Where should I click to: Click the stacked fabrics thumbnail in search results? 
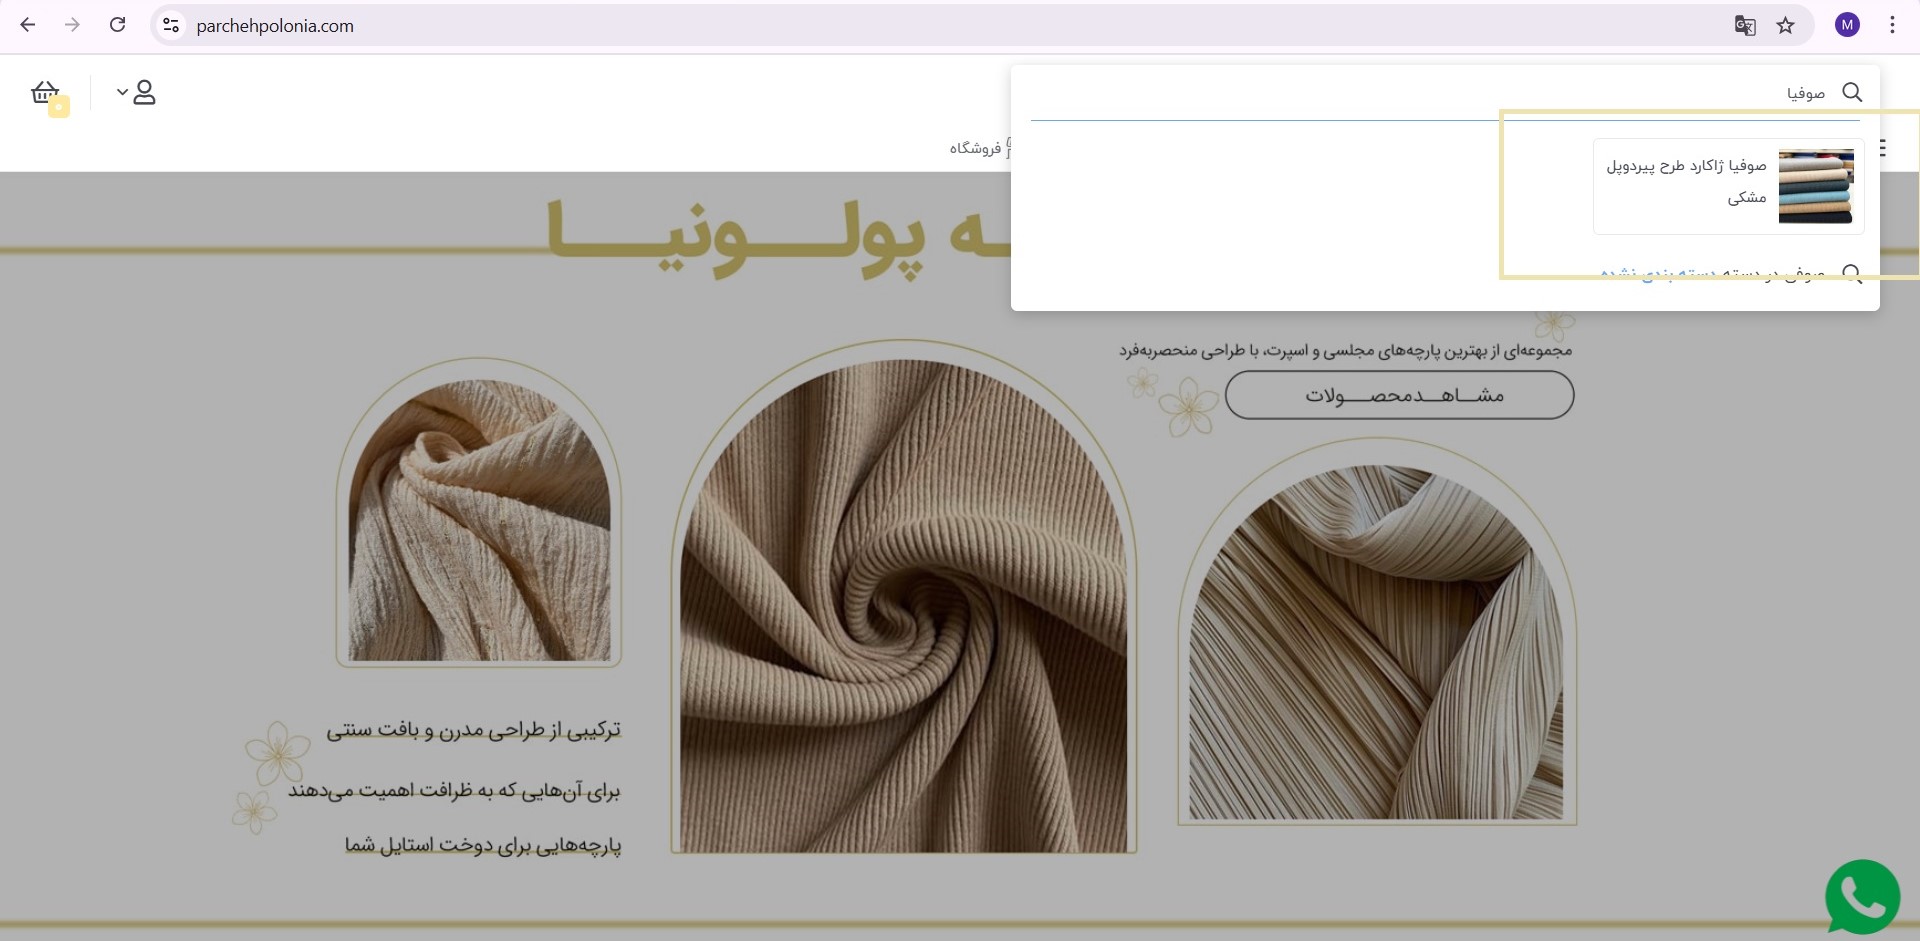point(1816,186)
